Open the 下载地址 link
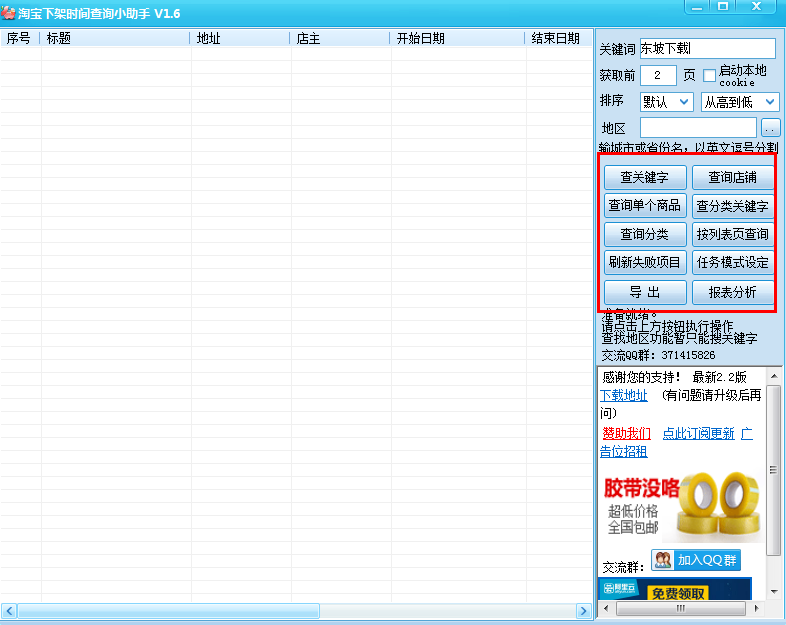 (624, 395)
